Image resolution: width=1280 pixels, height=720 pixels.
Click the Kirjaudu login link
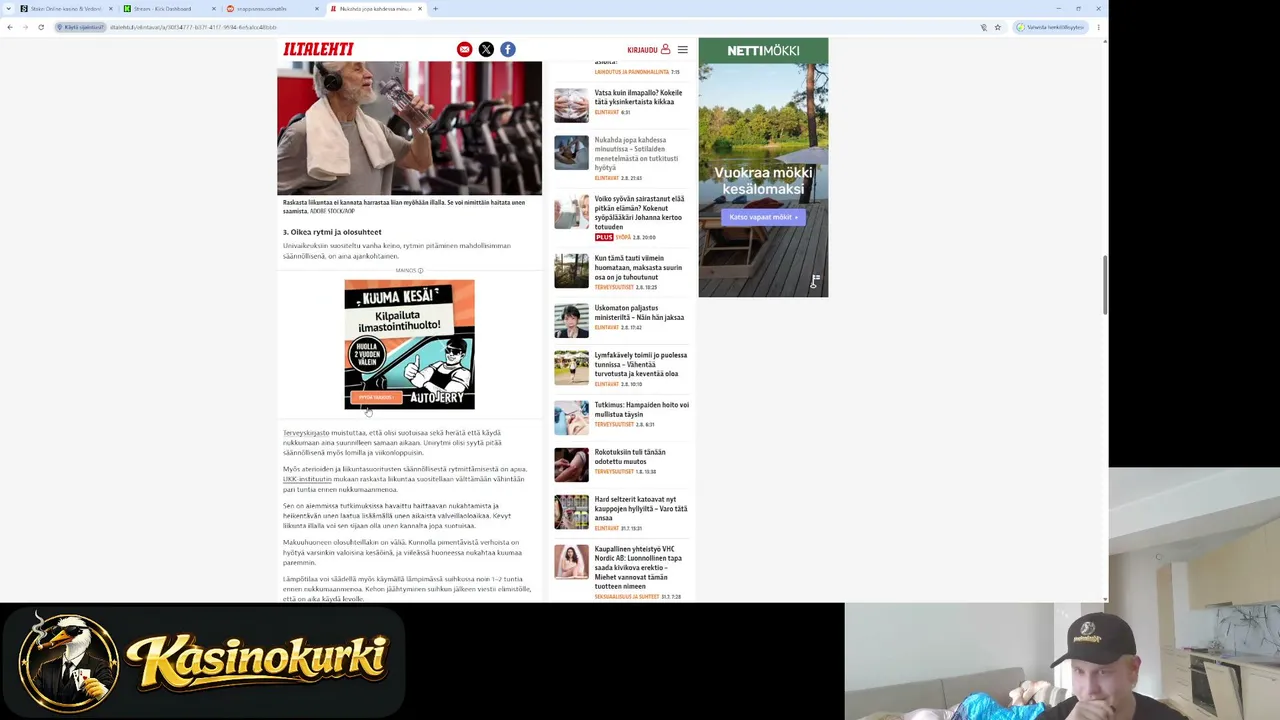click(648, 49)
